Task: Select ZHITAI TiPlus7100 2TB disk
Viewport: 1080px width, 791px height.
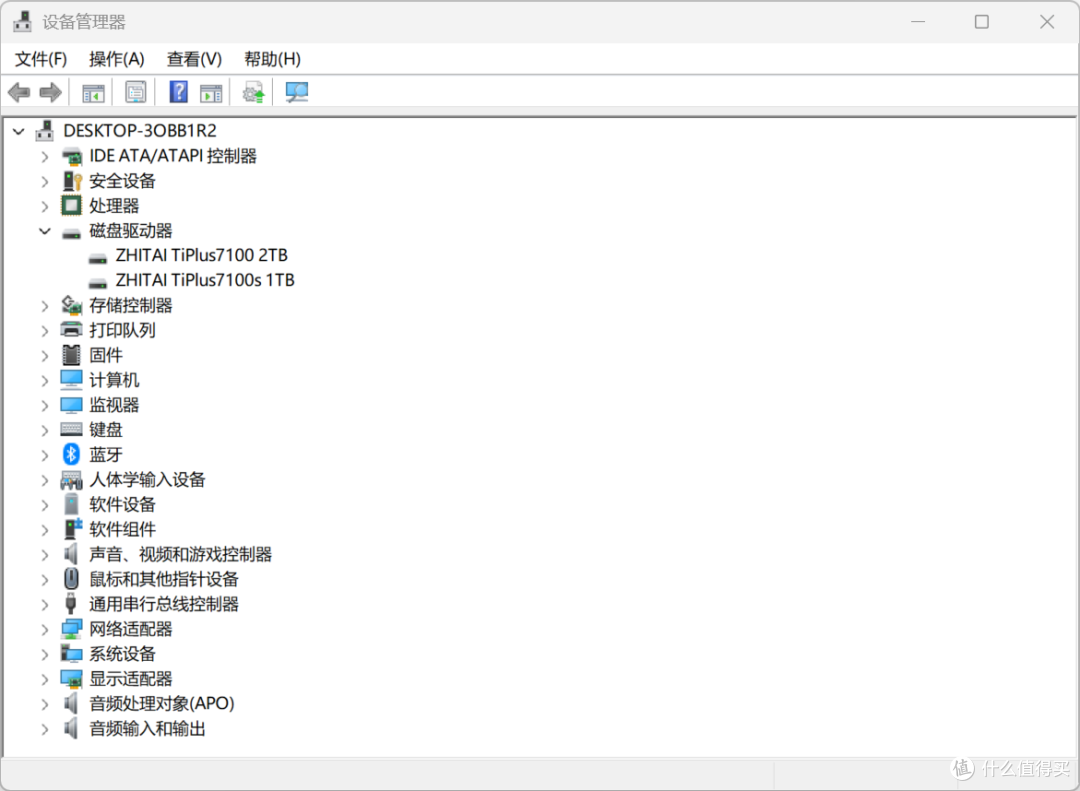Action: pos(201,256)
